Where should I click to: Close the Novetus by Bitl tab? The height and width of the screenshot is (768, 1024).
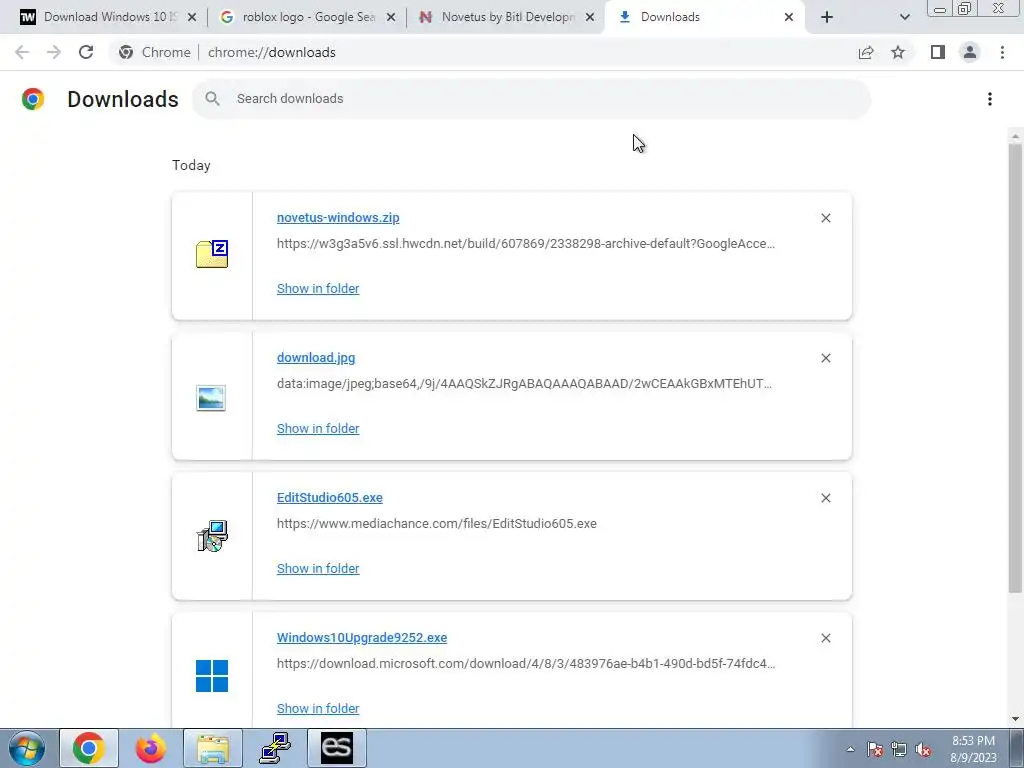click(x=590, y=18)
